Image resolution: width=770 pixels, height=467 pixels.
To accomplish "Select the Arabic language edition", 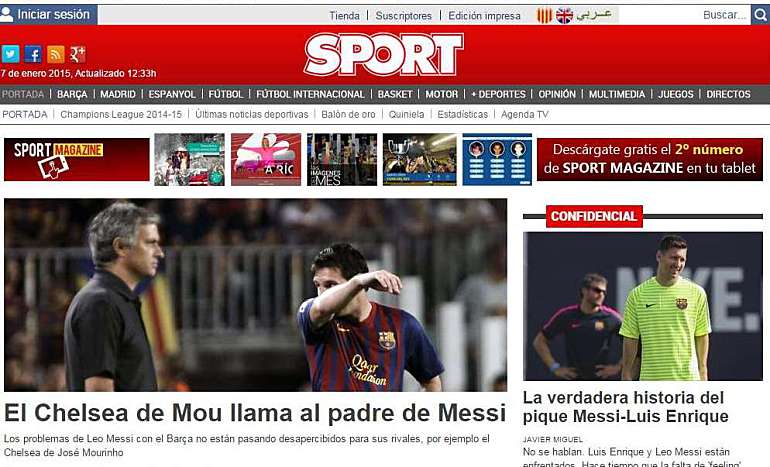I will click(x=594, y=15).
